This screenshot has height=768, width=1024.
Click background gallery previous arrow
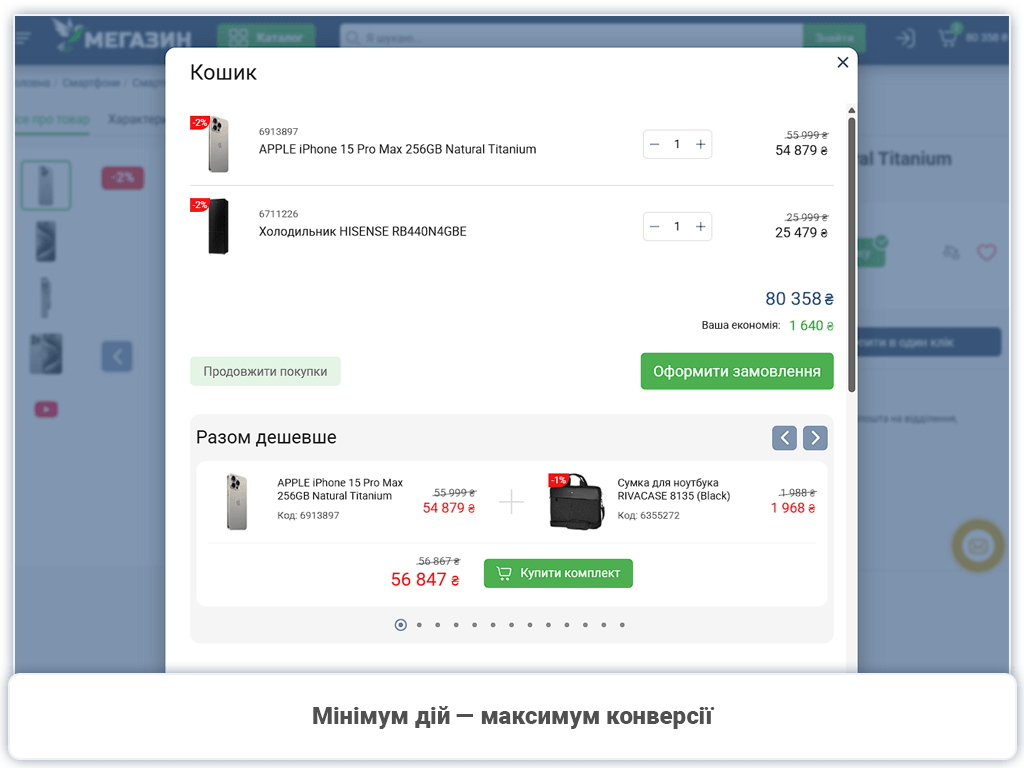pyautogui.click(x=117, y=357)
